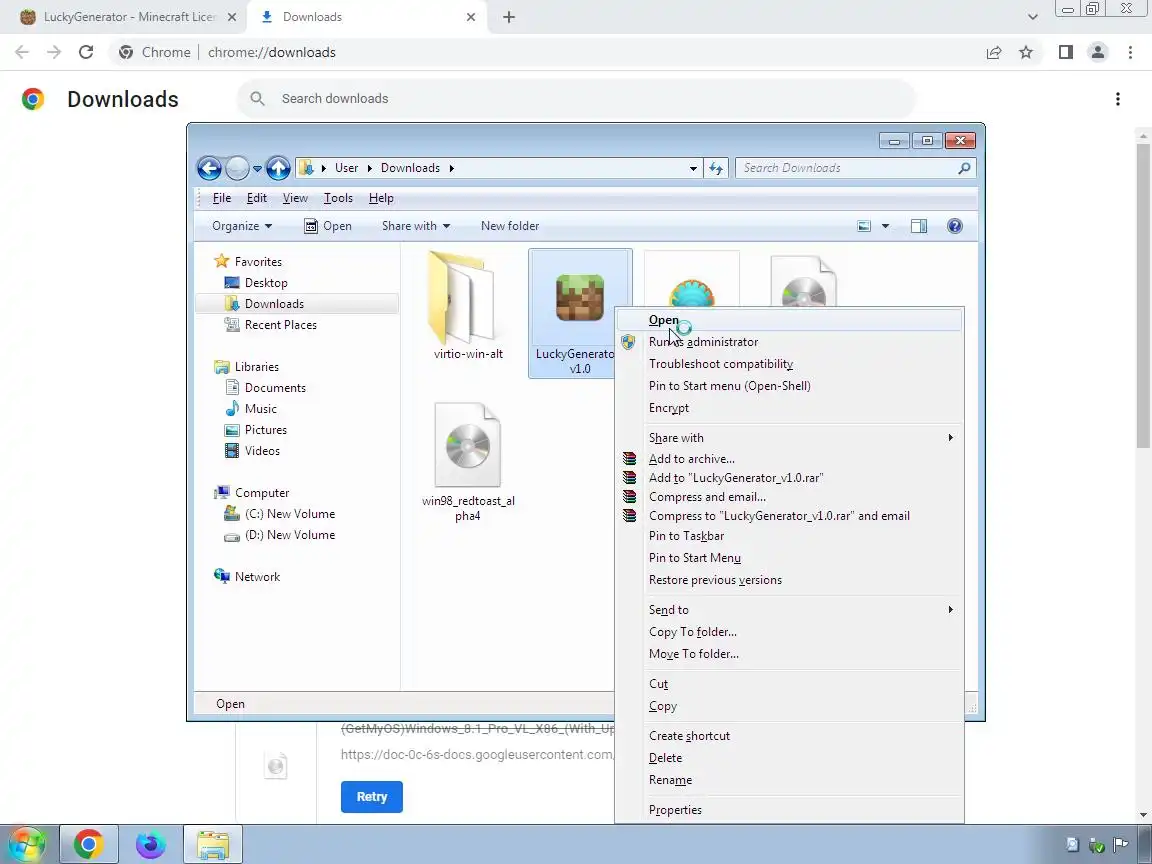The width and height of the screenshot is (1152, 864).
Task: Open the Explorer File menu
Action: click(221, 198)
